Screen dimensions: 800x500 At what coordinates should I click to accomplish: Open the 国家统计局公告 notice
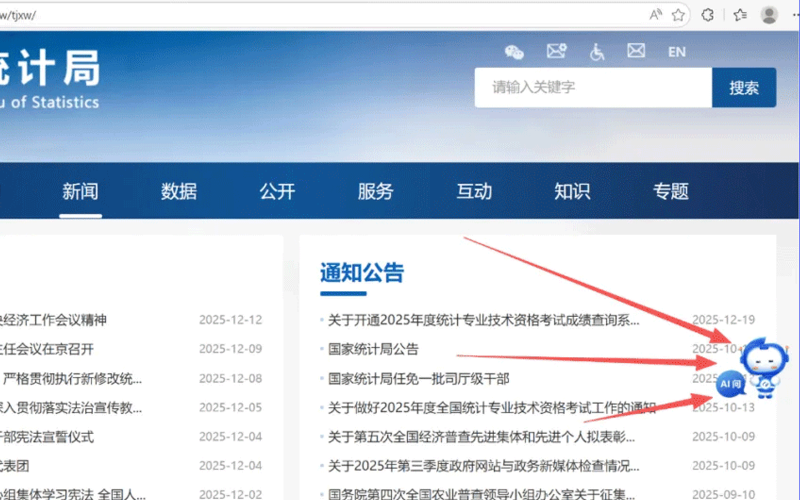pos(373,349)
